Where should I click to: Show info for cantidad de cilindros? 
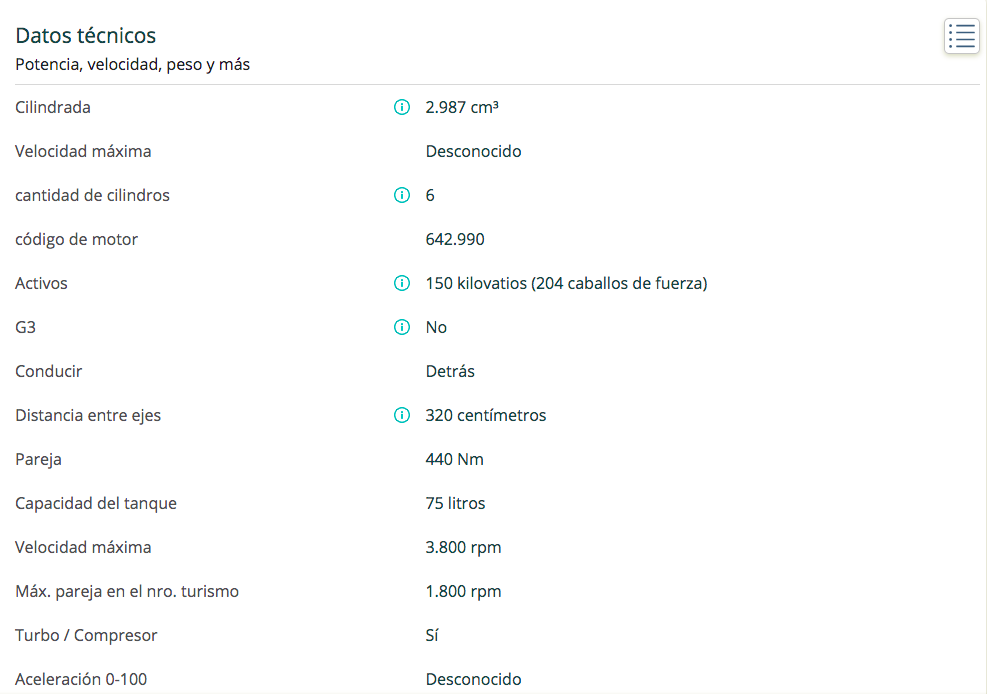402,195
